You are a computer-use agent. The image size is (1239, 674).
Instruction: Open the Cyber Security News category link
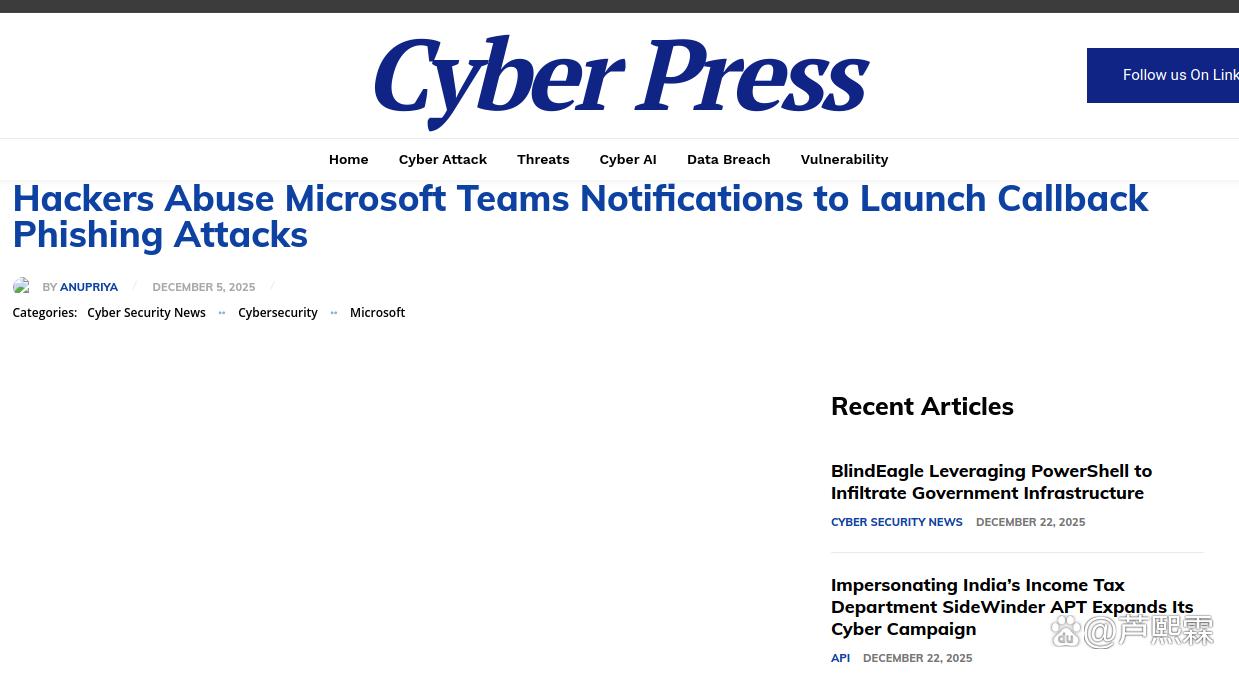(x=146, y=313)
